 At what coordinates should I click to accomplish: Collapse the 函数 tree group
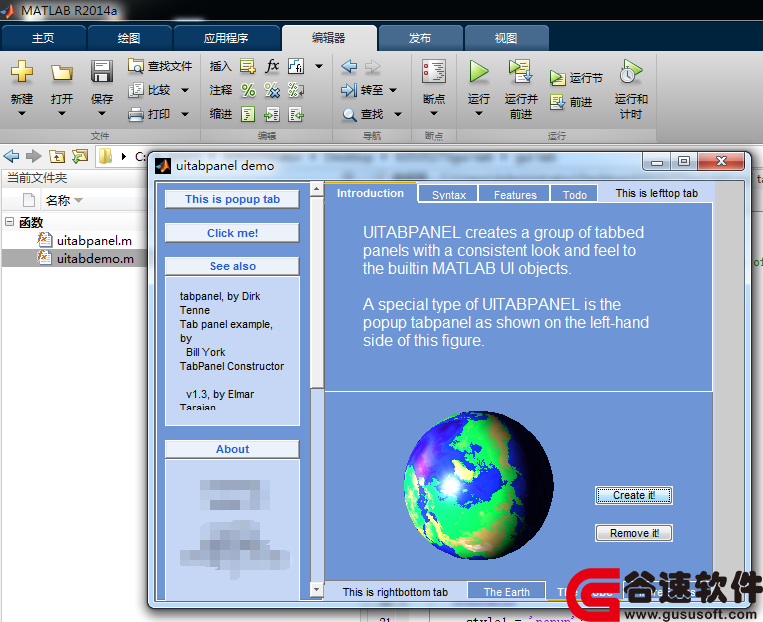pyautogui.click(x=9, y=222)
